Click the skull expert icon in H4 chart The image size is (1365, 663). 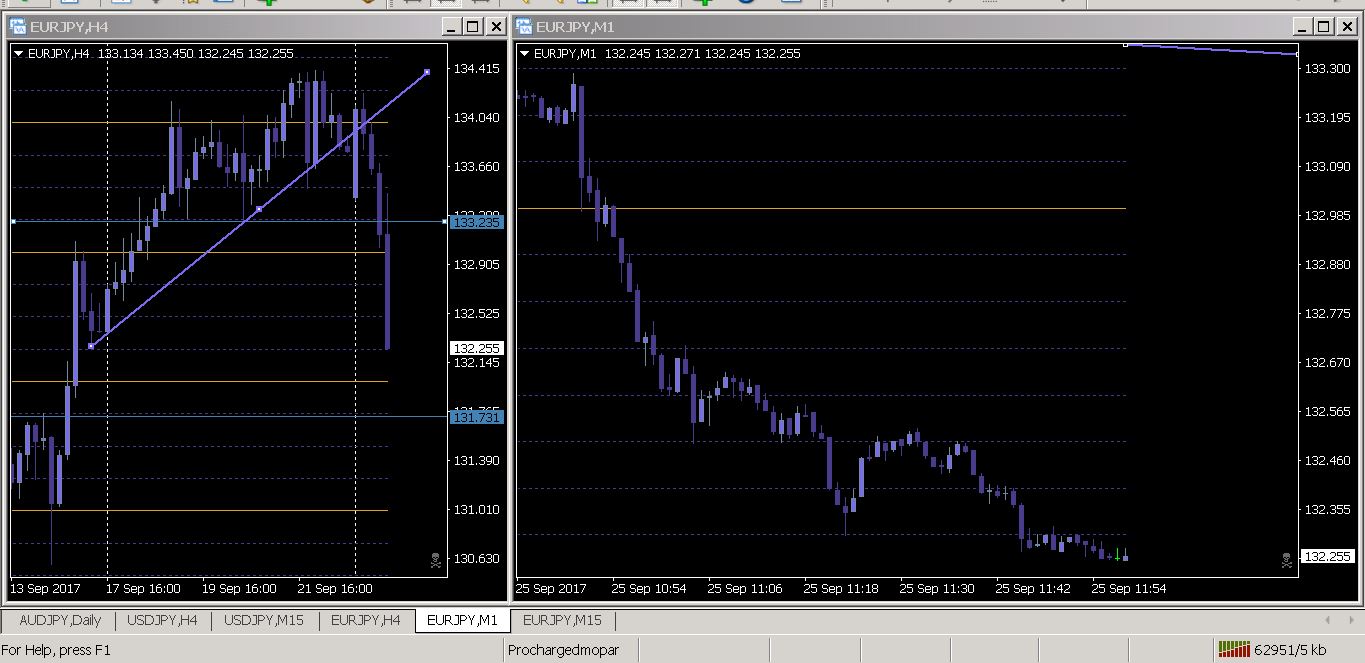pyautogui.click(x=436, y=561)
